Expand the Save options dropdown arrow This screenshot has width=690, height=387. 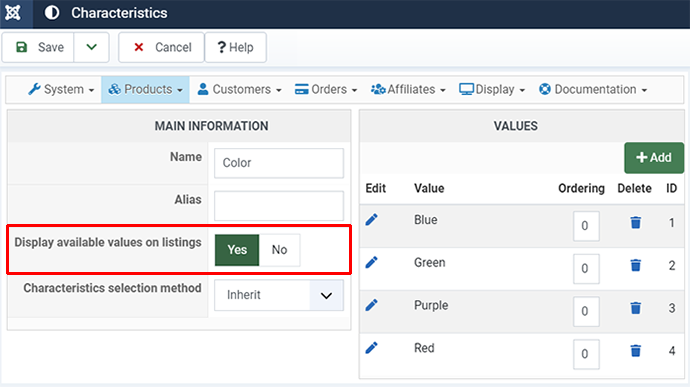point(91,47)
